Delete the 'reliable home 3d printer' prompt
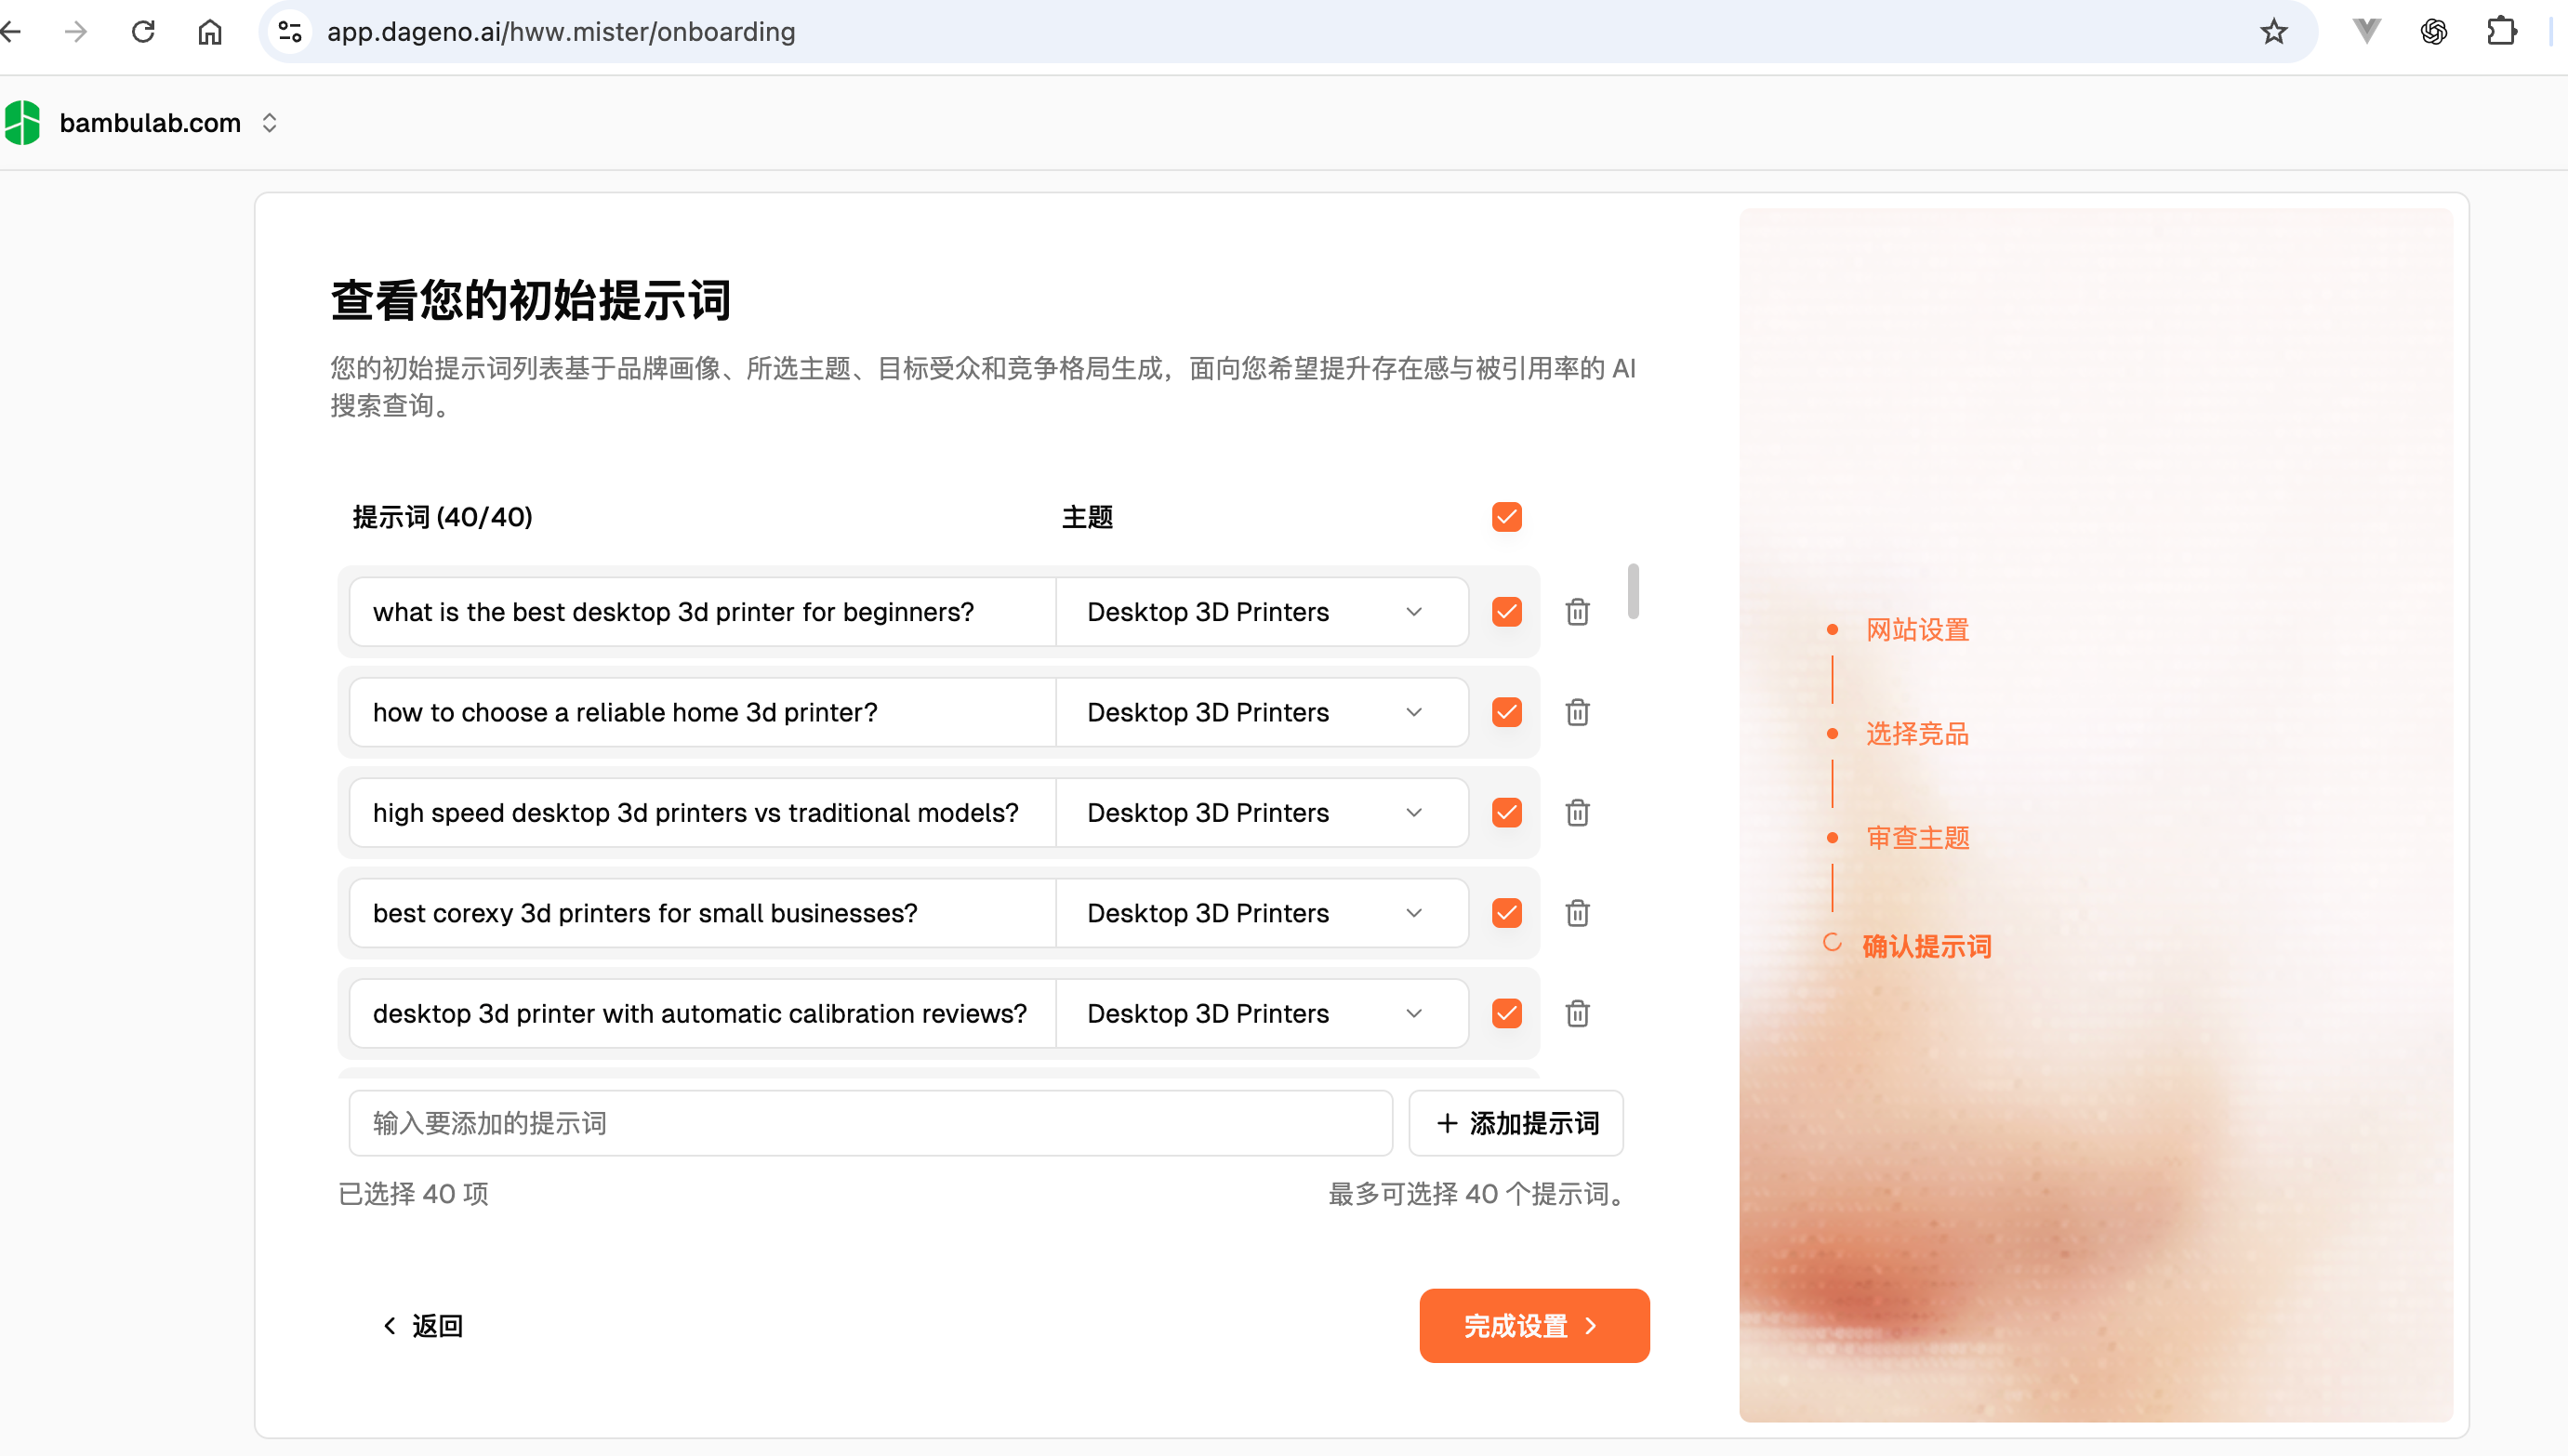This screenshot has height=1456, width=2568. pos(1577,712)
